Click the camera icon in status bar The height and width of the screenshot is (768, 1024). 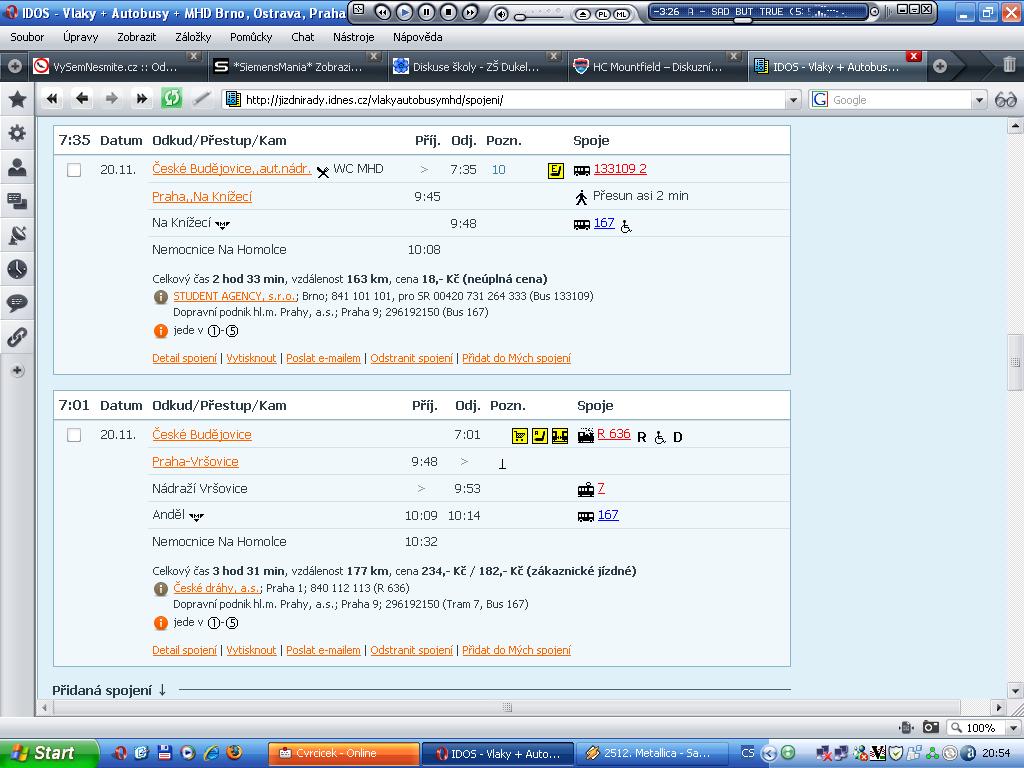pos(930,728)
